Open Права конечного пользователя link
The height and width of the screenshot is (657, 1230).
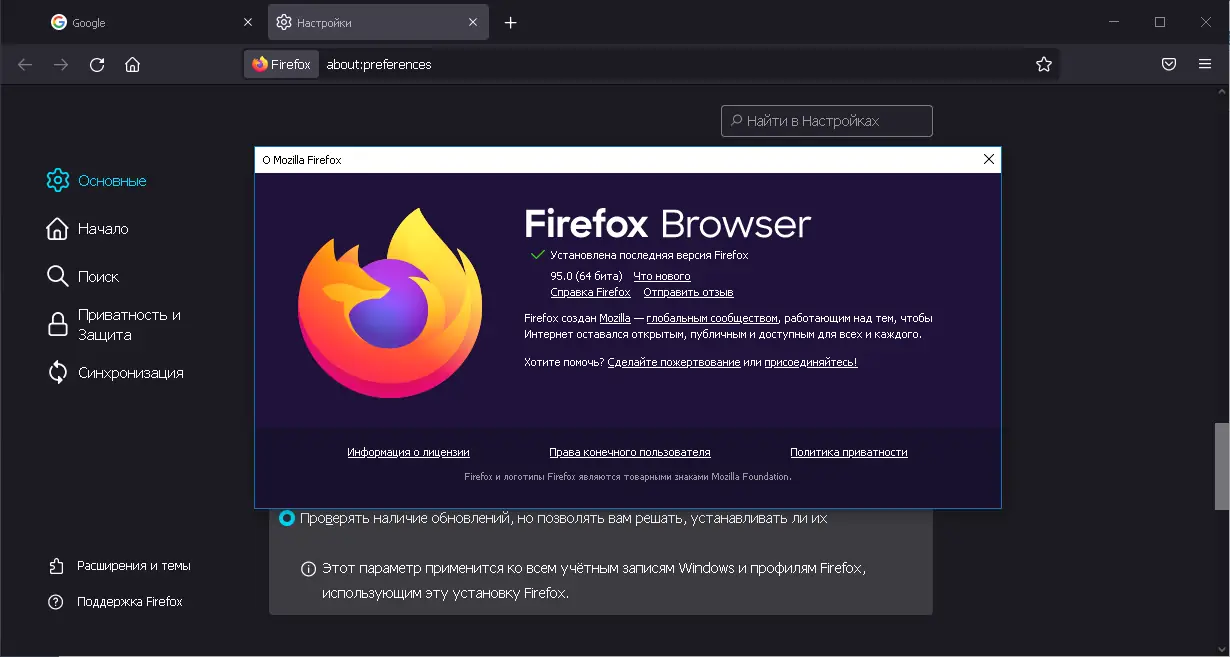630,453
